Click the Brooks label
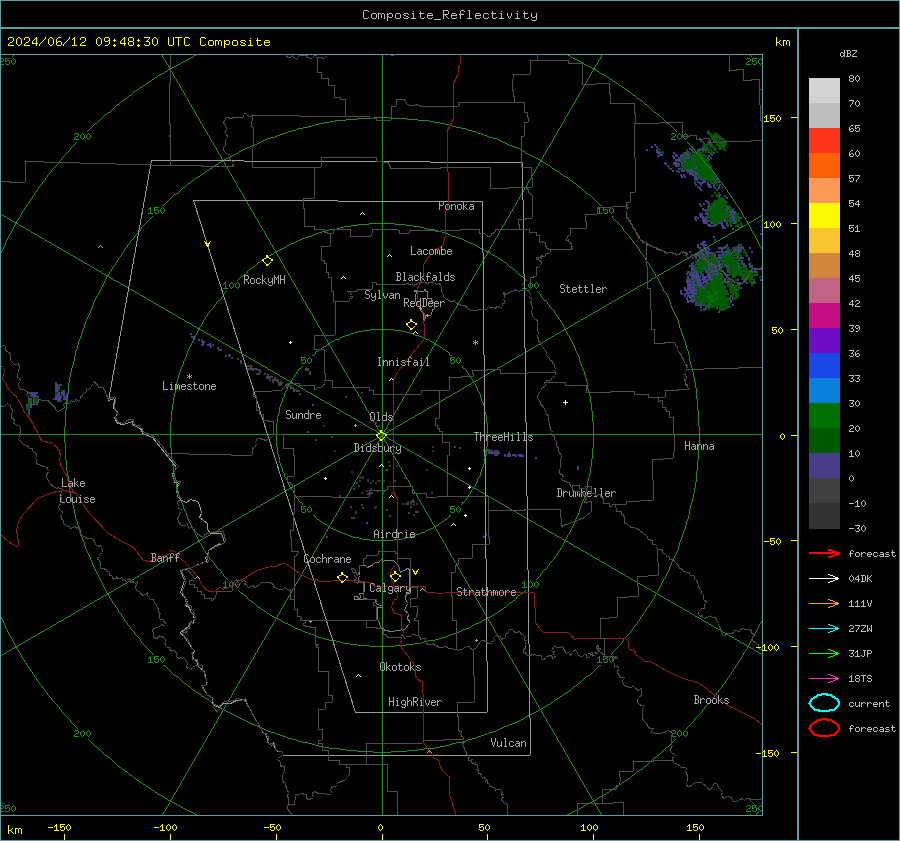Screen dimensions: 900x841 click(x=711, y=700)
